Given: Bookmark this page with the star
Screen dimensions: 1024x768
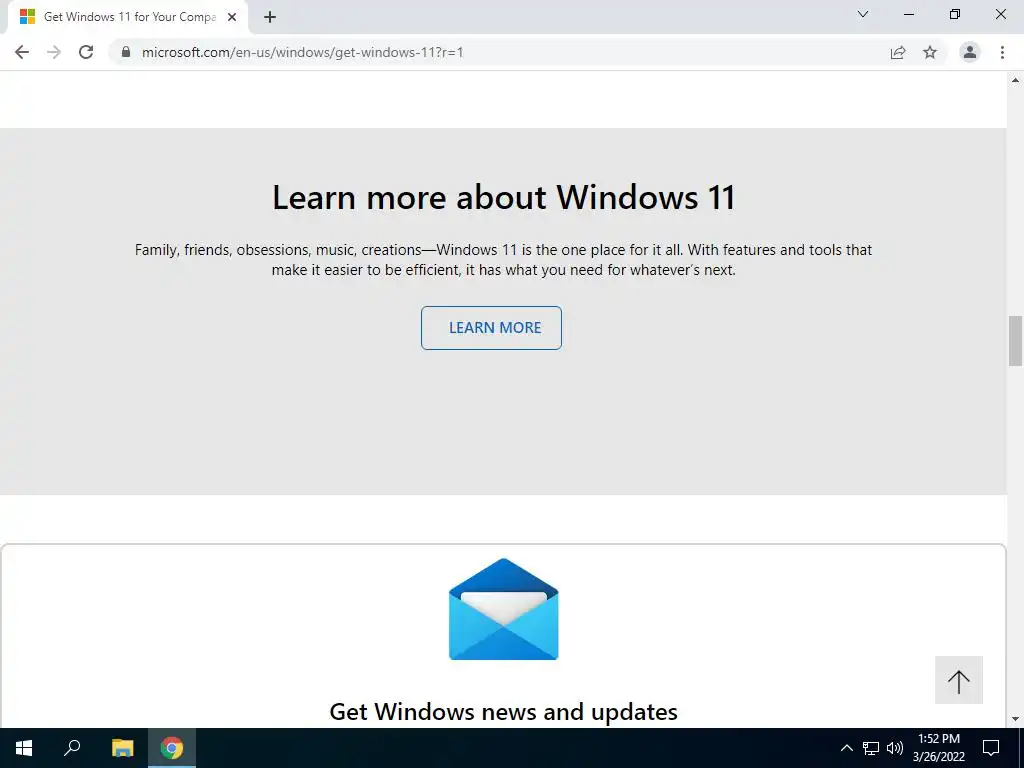Looking at the screenshot, I should pyautogui.click(x=930, y=52).
